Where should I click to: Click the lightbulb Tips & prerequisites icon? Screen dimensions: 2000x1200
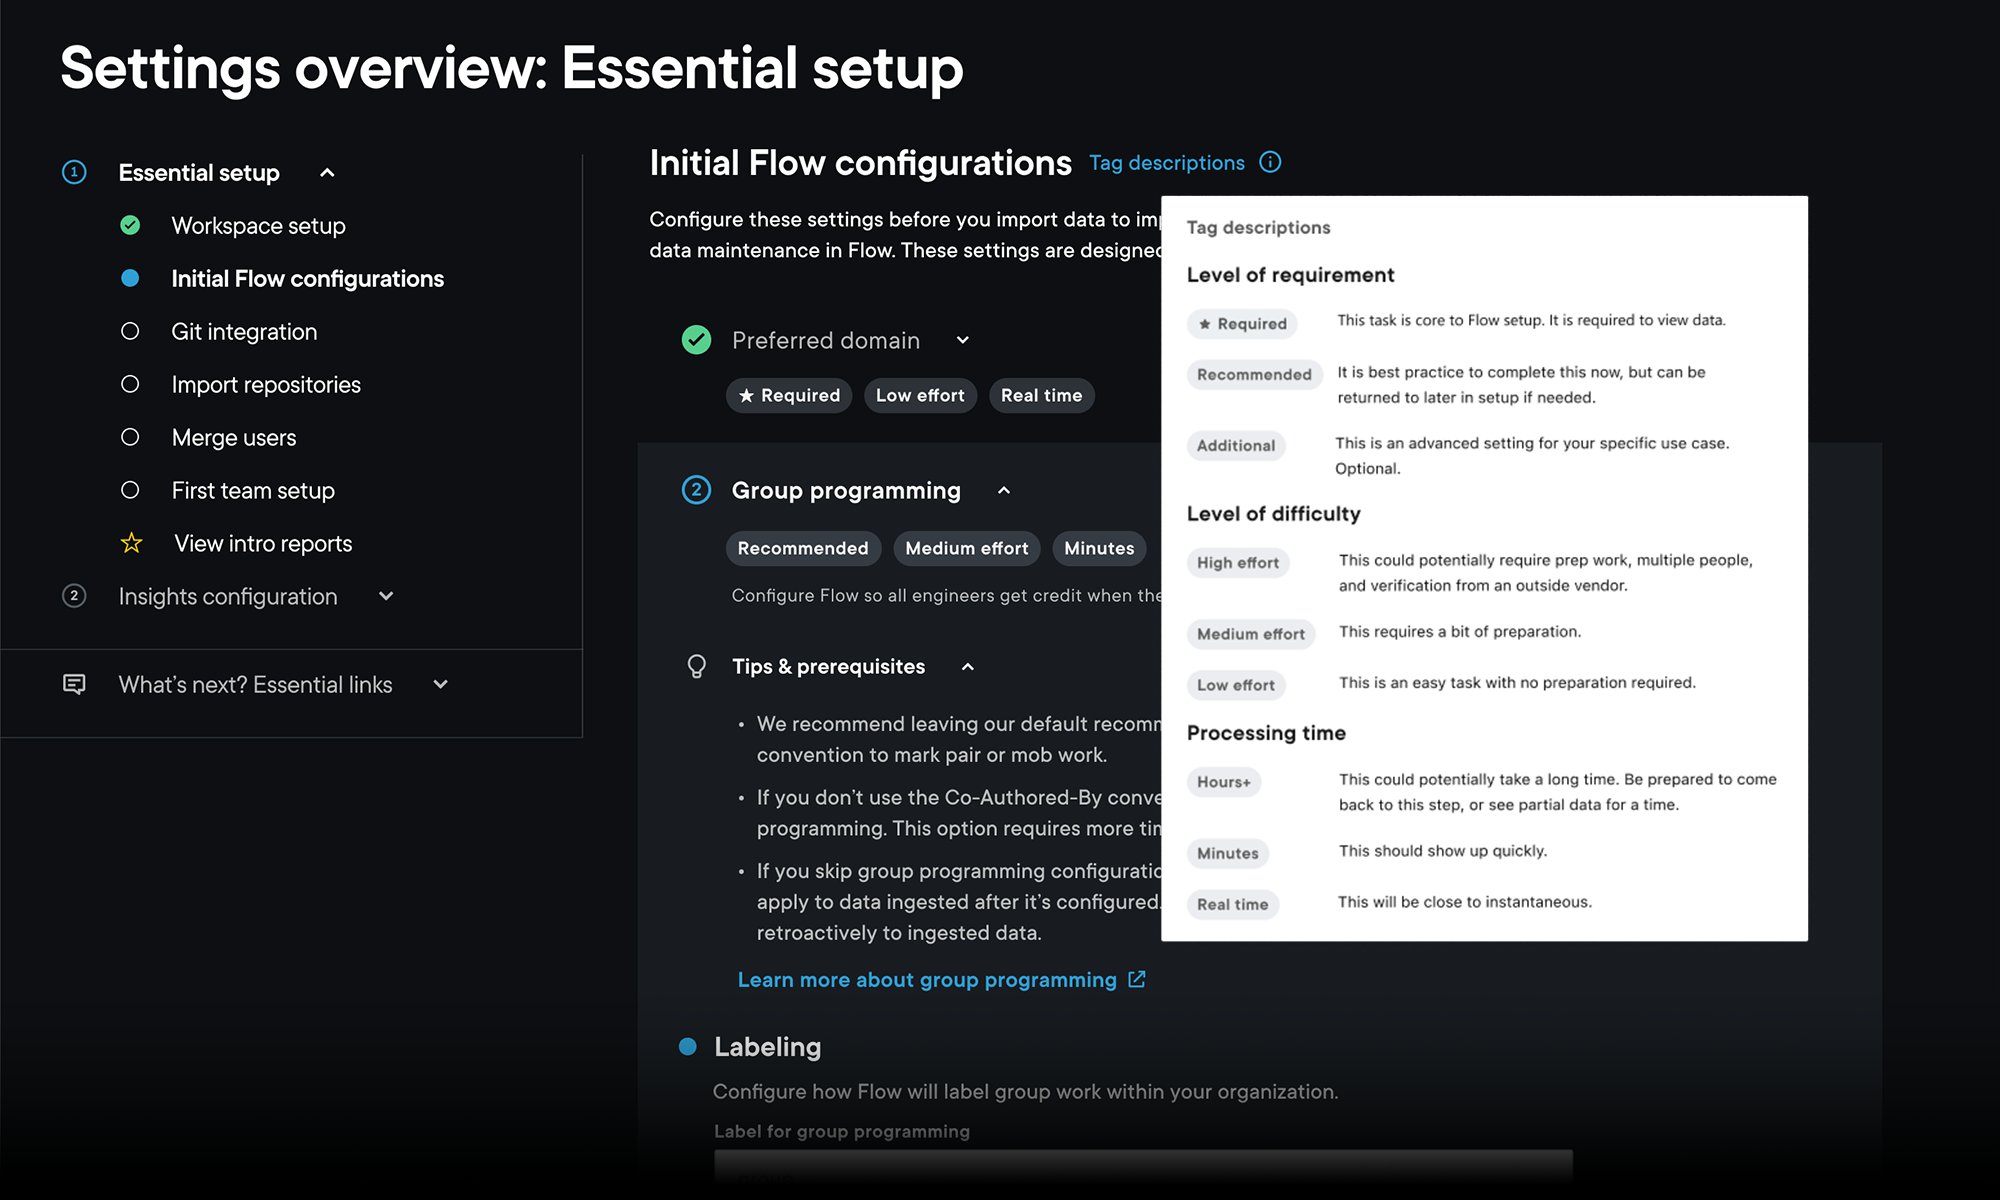tap(697, 666)
